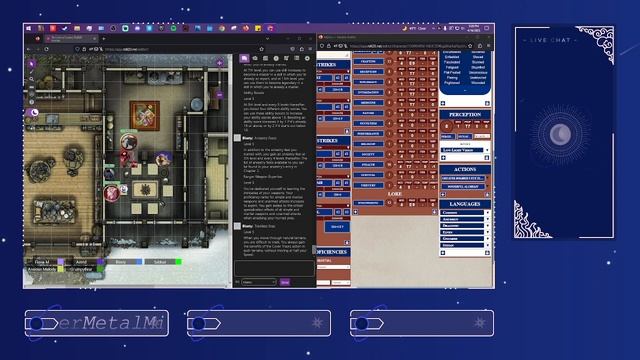
Task: Open the martial proficiency dropdown under Proficiencies
Action: (x=334, y=267)
